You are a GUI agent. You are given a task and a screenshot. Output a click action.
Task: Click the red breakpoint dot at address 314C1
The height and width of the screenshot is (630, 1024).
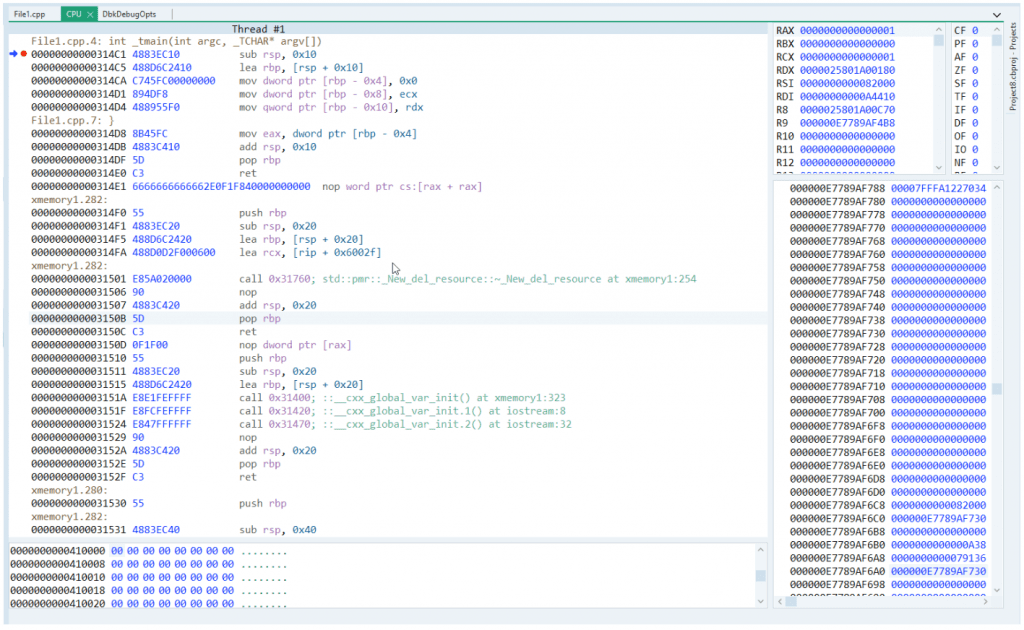(x=24, y=54)
